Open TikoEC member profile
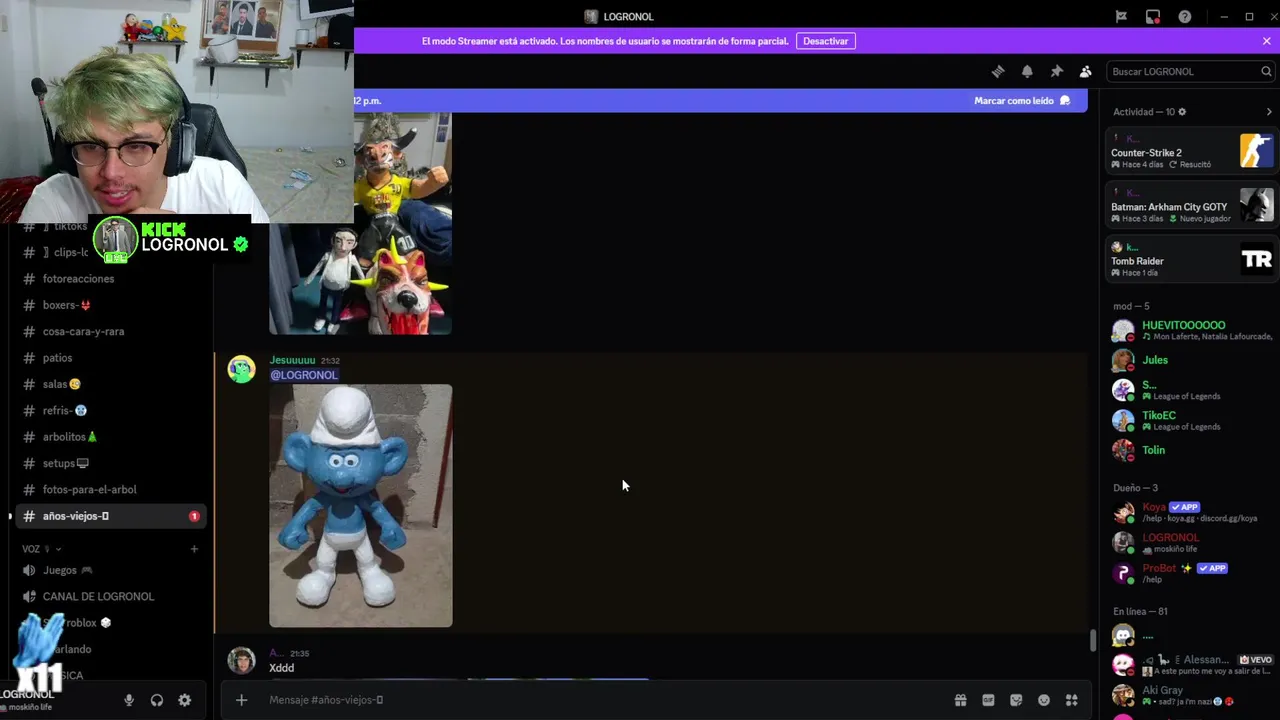 coord(1191,420)
